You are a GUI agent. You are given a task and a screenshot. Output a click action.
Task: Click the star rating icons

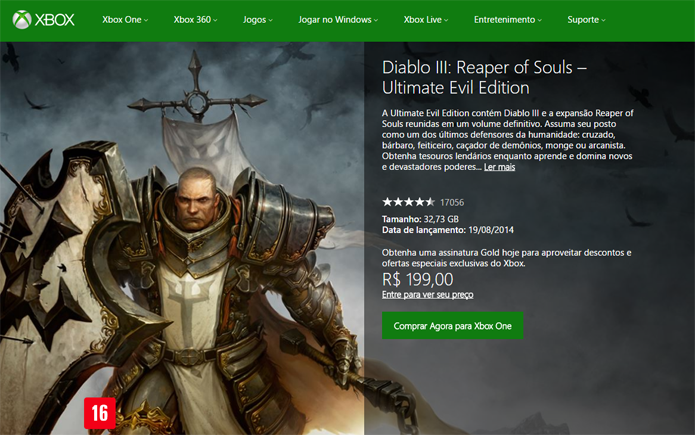click(408, 202)
